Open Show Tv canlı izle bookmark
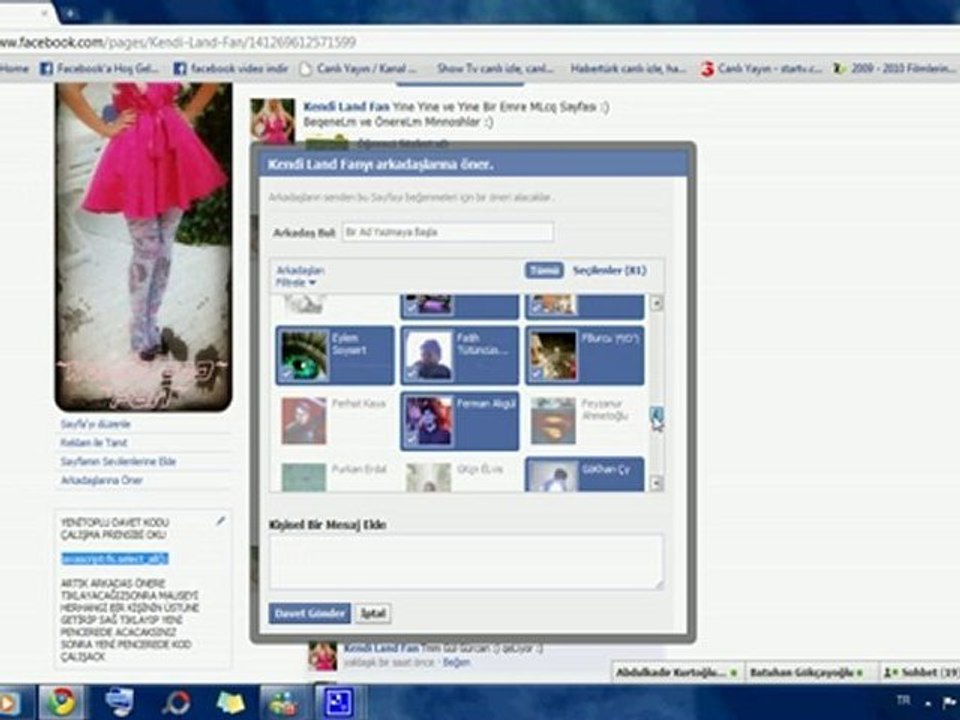Screen dimensions: 960x720 [495, 69]
